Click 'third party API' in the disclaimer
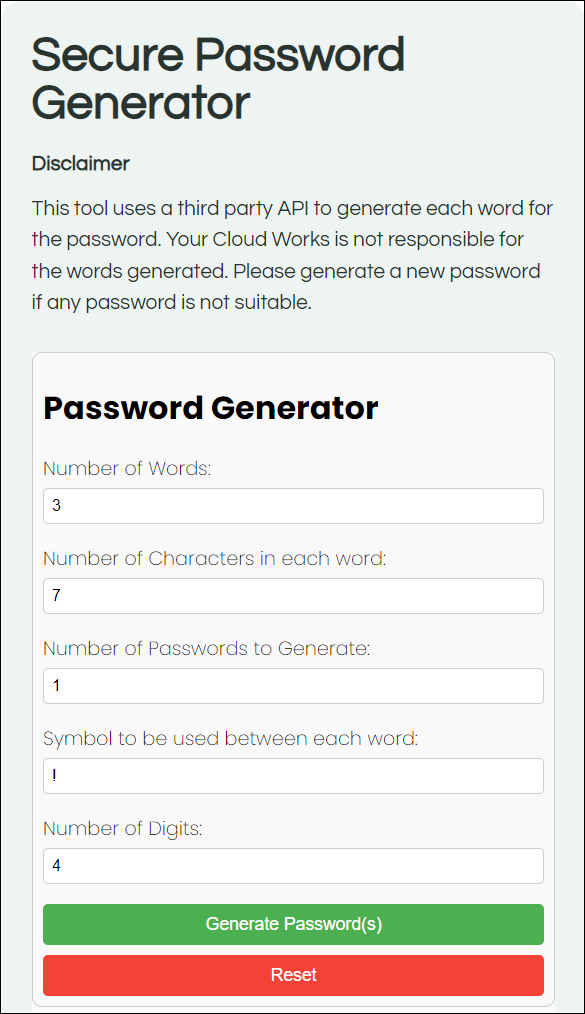This screenshot has width=585, height=1014. pos(244,208)
